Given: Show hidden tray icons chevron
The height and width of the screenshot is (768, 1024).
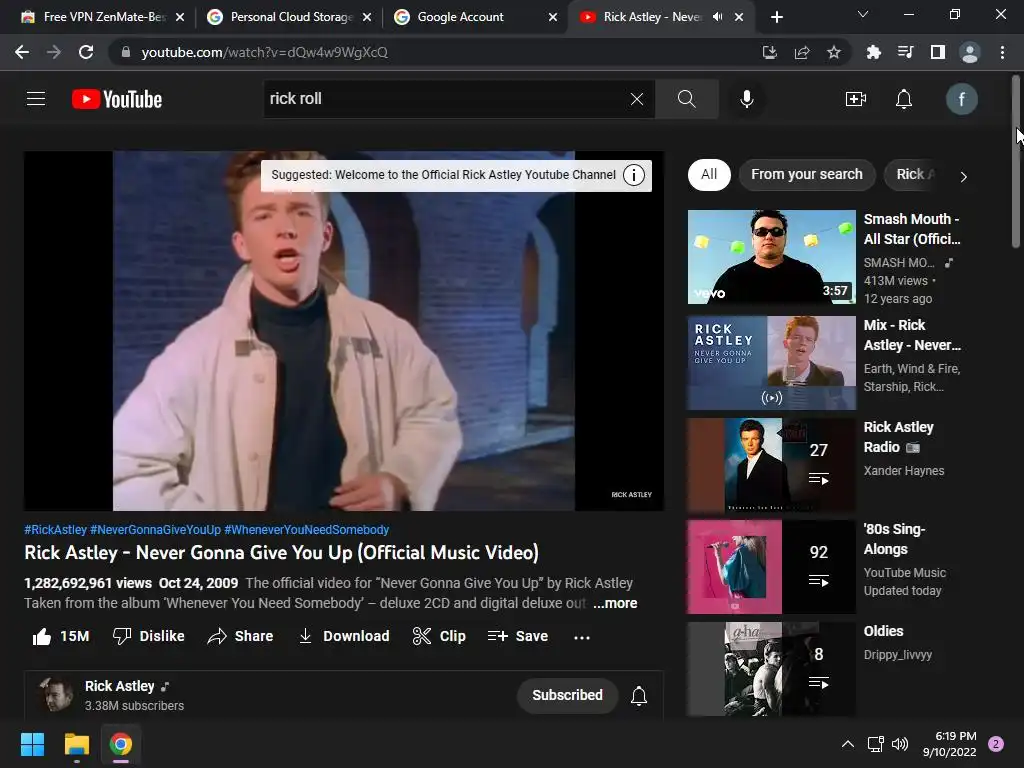Looking at the screenshot, I should click(x=847, y=744).
